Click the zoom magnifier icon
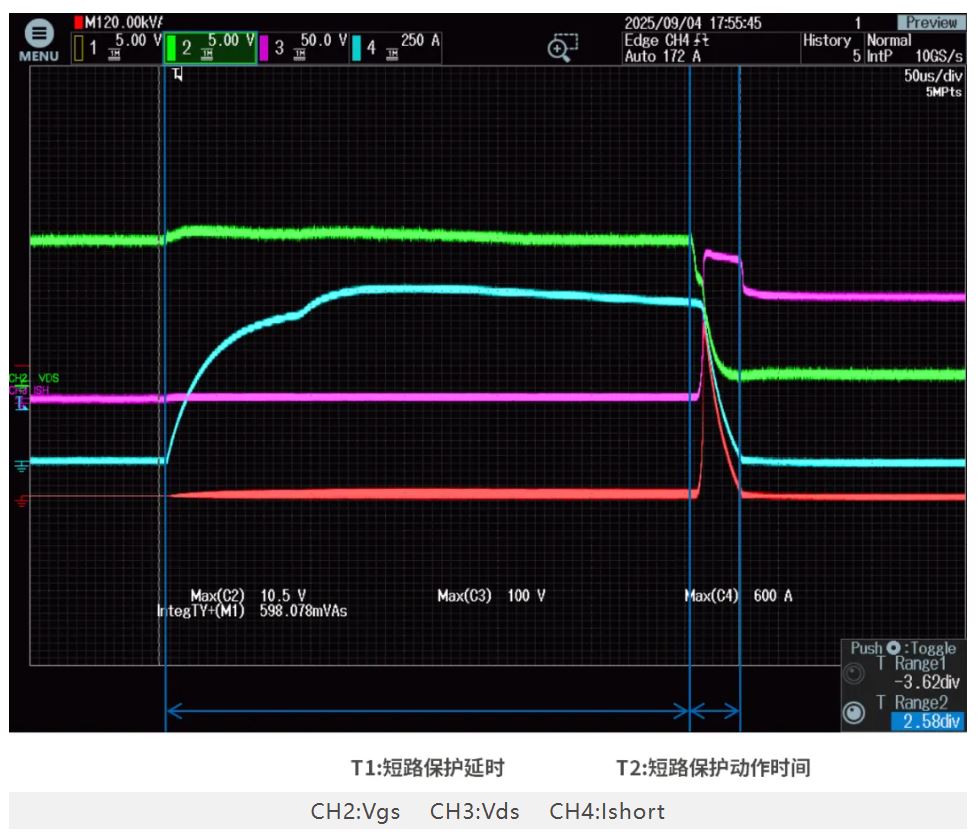 coord(563,46)
